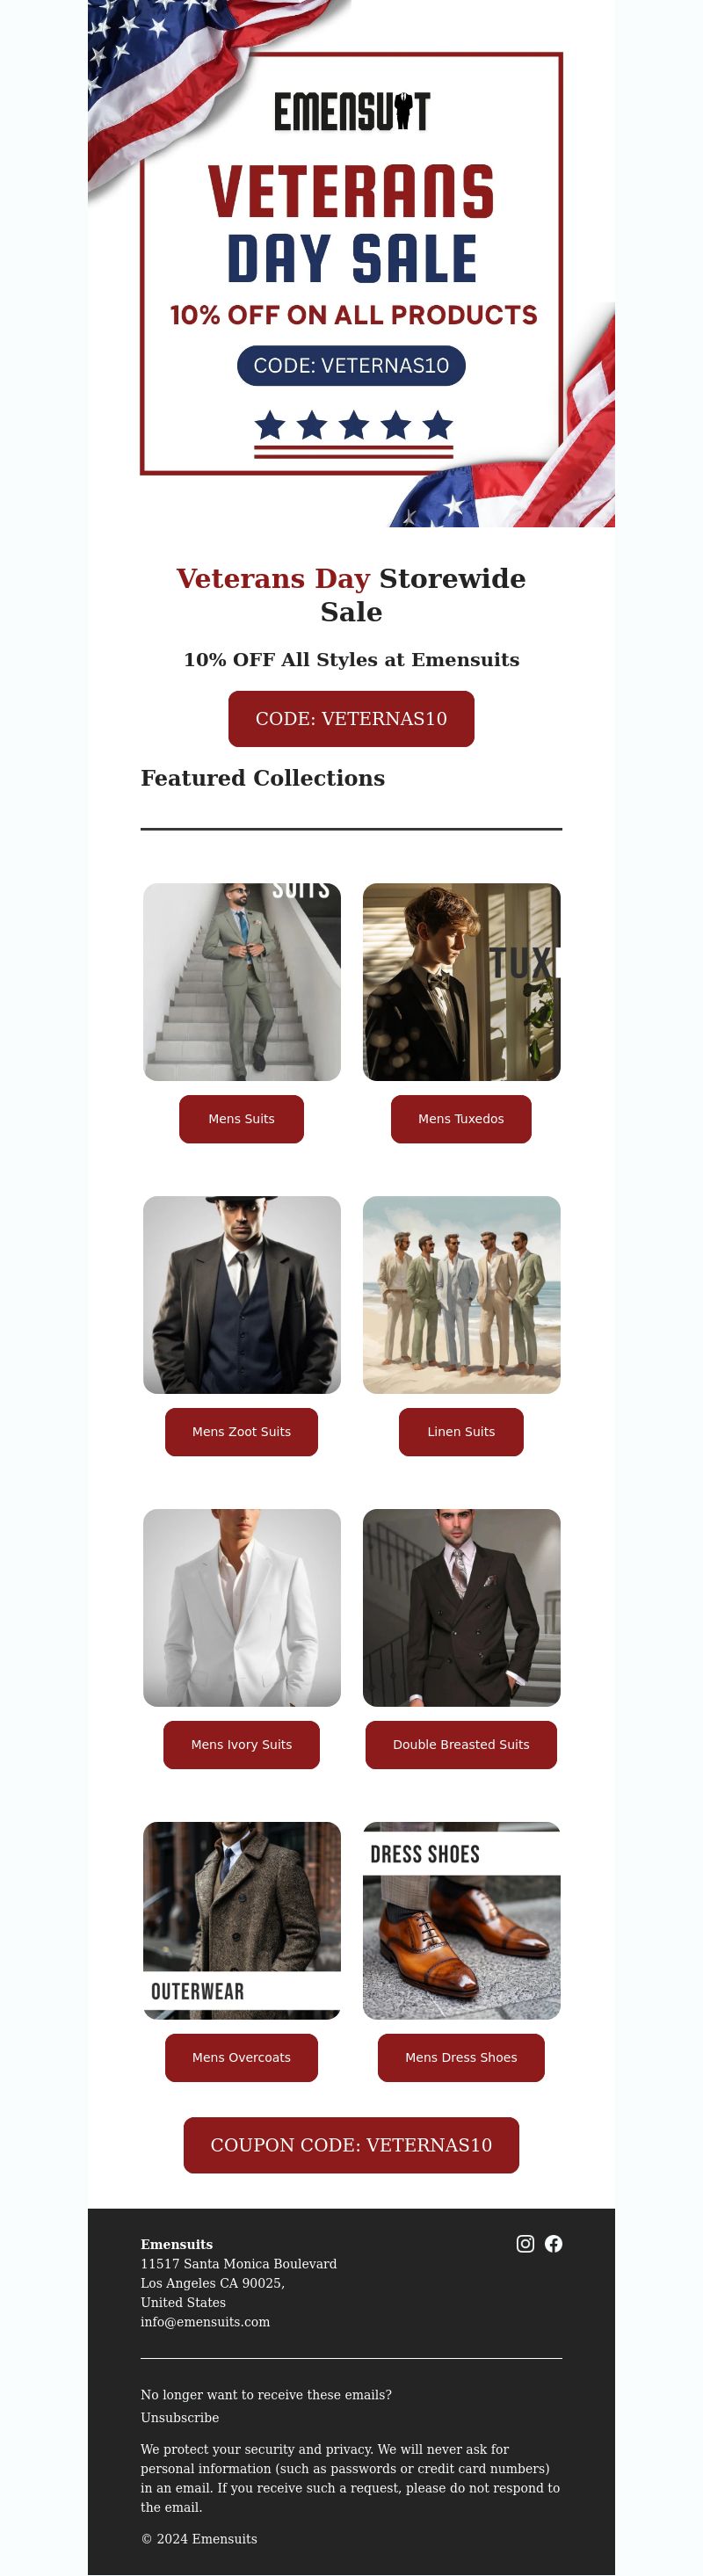Click the CODE: VETERNAS10 red button
The height and width of the screenshot is (2576, 703).
(x=351, y=718)
